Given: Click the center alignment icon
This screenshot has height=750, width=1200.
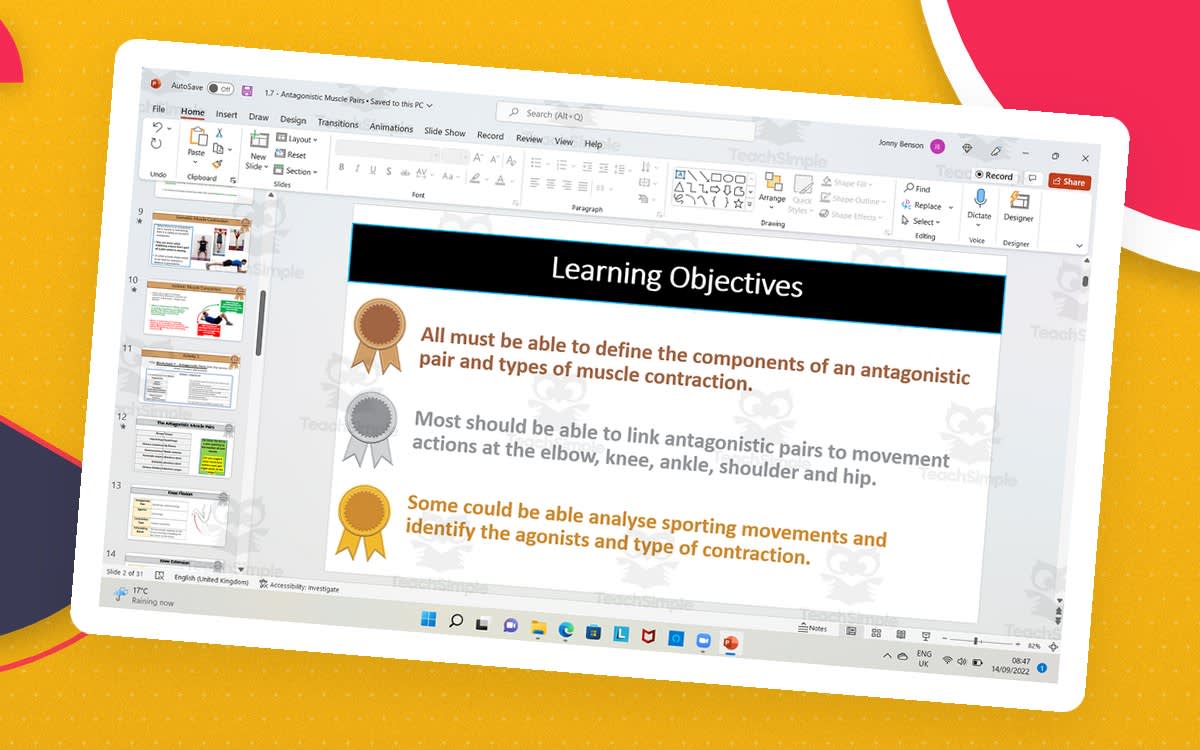Looking at the screenshot, I should [x=550, y=183].
